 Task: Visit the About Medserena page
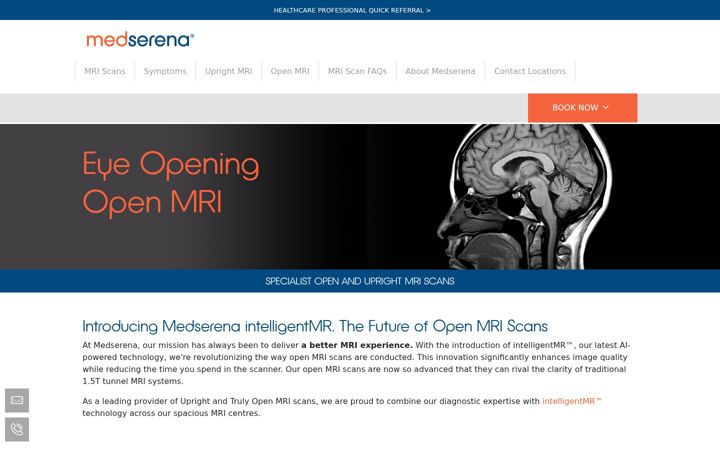(x=440, y=71)
